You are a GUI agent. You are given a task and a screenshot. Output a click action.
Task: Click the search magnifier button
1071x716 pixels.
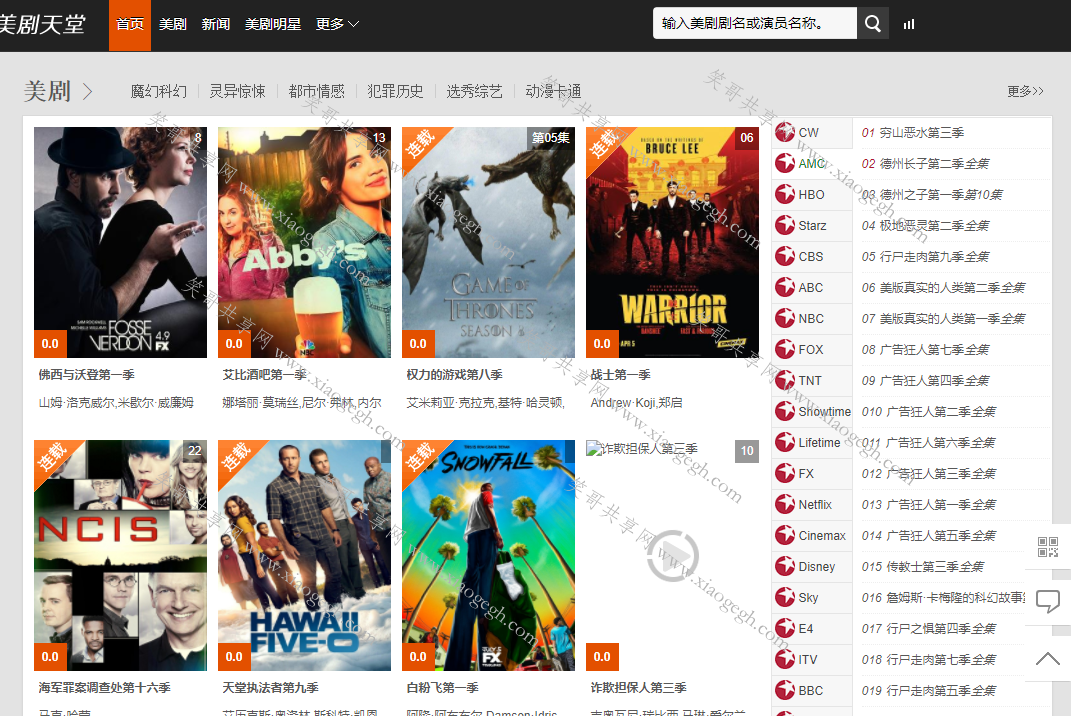click(x=872, y=23)
